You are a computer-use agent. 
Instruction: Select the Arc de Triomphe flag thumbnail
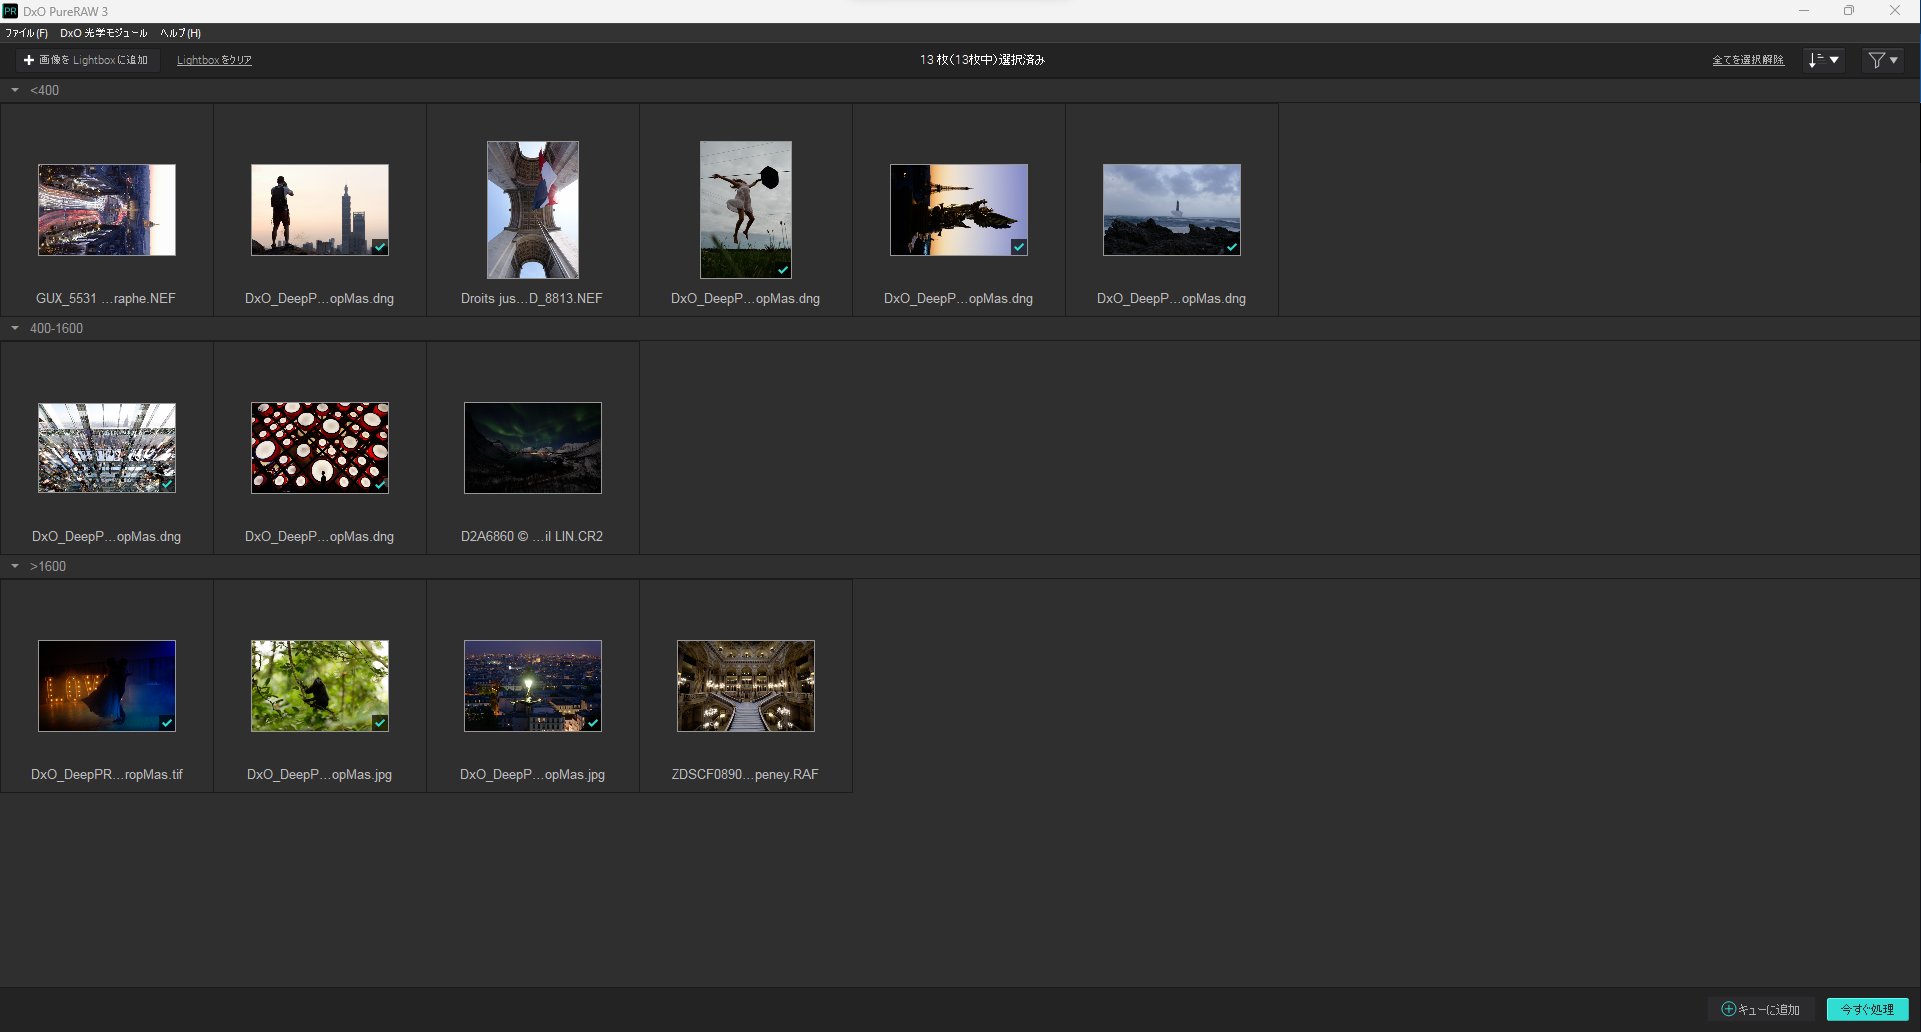coord(533,210)
